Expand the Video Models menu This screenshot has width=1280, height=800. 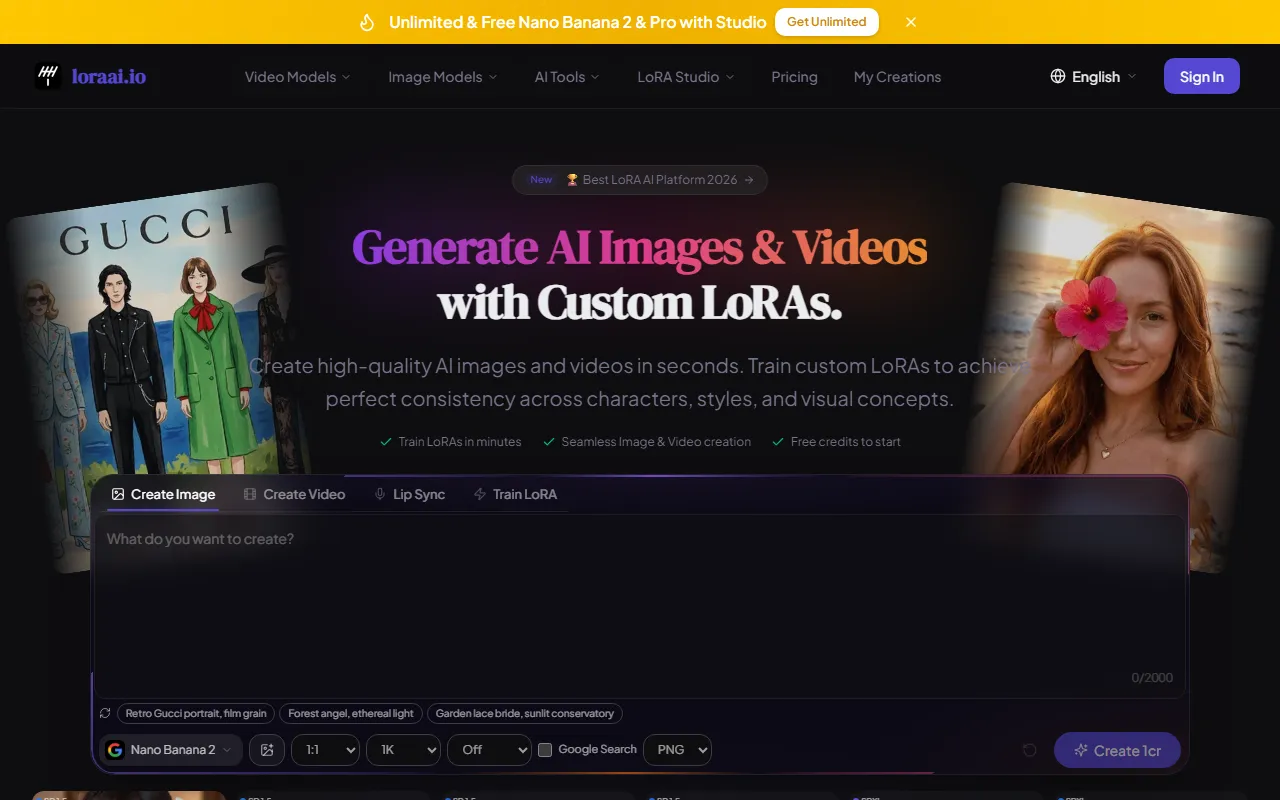[x=297, y=77]
